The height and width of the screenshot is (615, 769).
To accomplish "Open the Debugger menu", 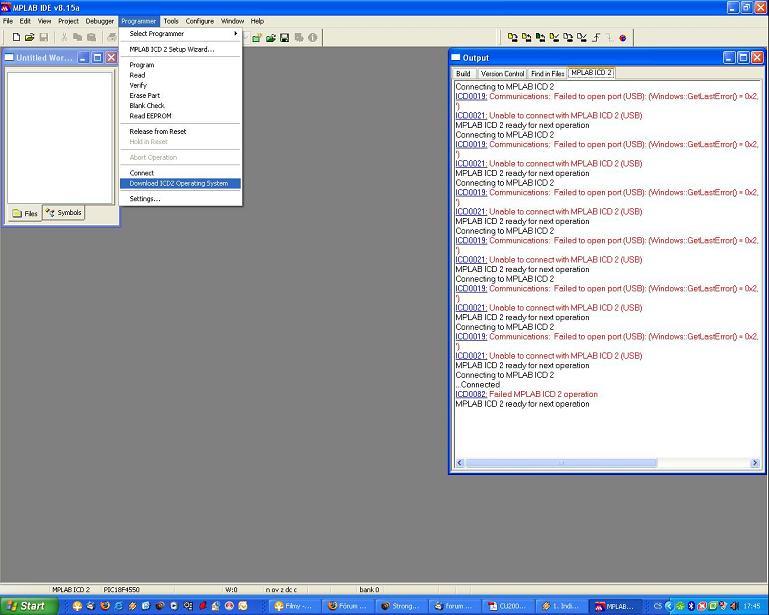I will (100, 21).
